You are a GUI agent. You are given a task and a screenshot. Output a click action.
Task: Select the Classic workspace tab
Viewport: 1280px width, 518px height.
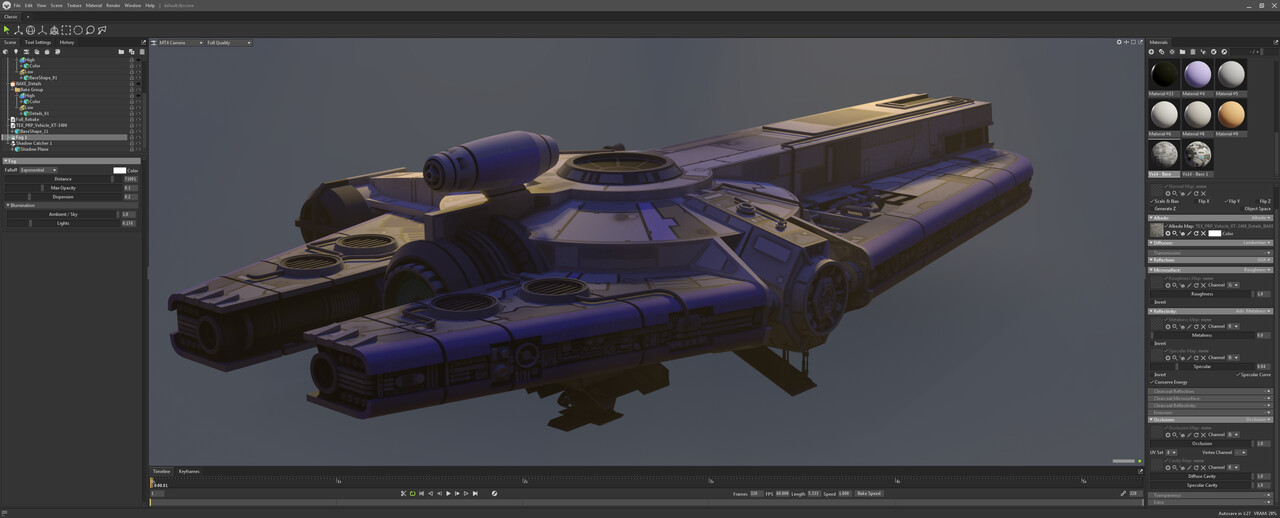tap(10, 17)
